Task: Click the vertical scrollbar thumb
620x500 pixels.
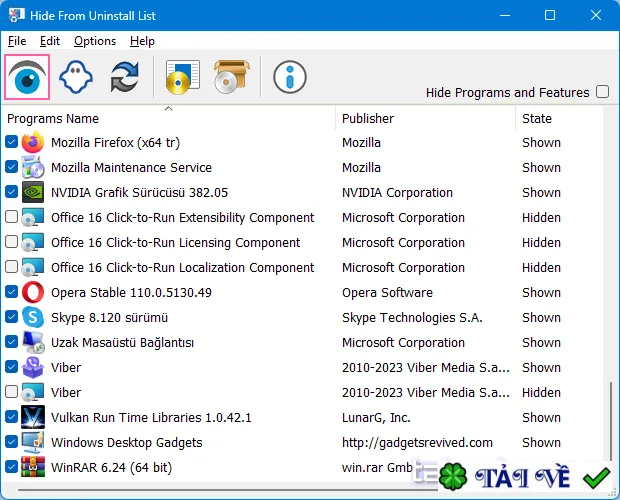Action: click(611, 421)
